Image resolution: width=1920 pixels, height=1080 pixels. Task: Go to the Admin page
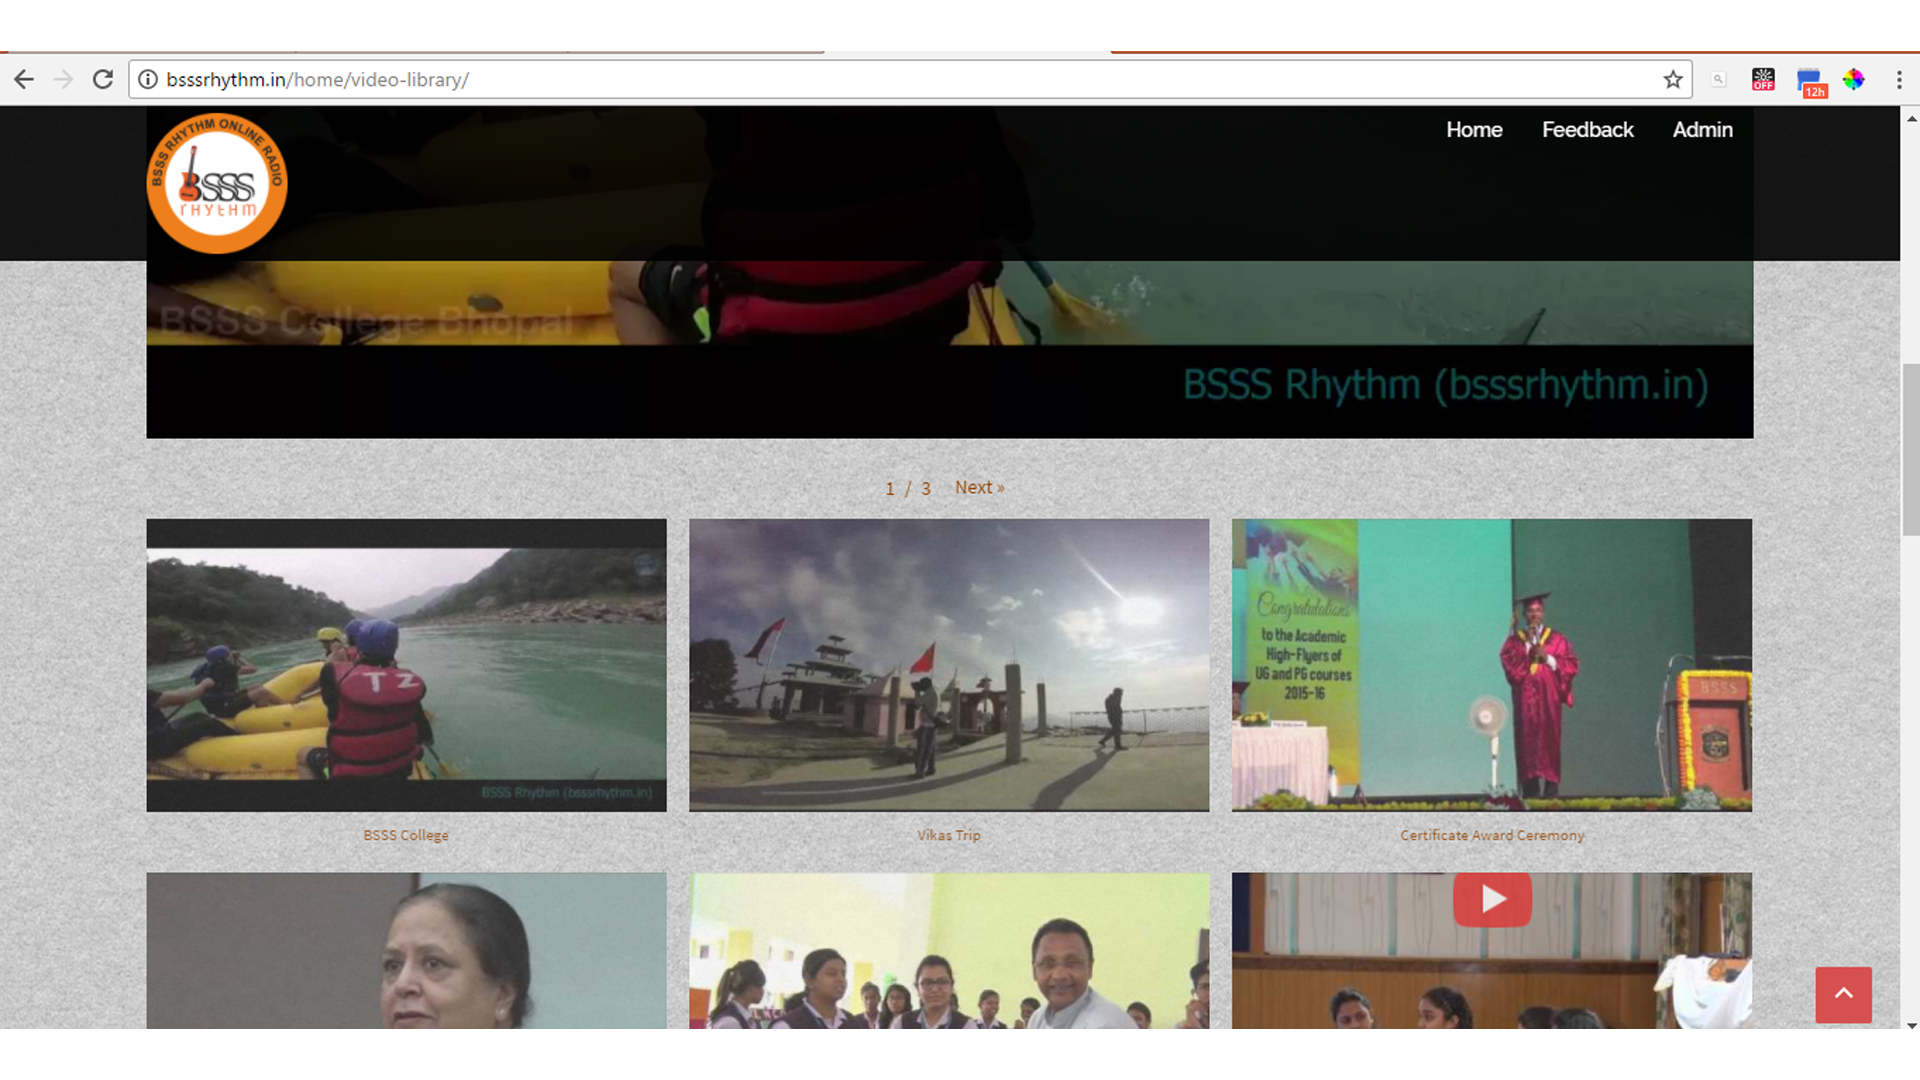1702,130
